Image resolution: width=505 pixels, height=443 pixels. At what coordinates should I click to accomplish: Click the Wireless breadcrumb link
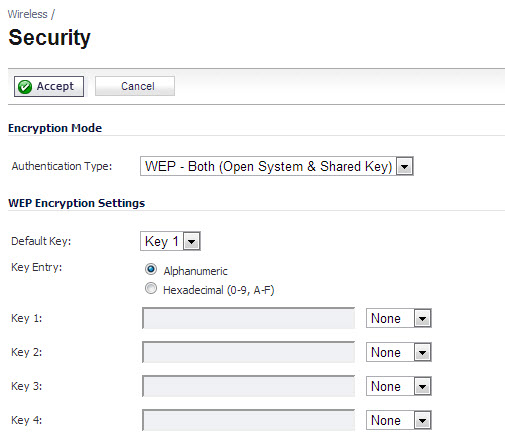point(28,14)
